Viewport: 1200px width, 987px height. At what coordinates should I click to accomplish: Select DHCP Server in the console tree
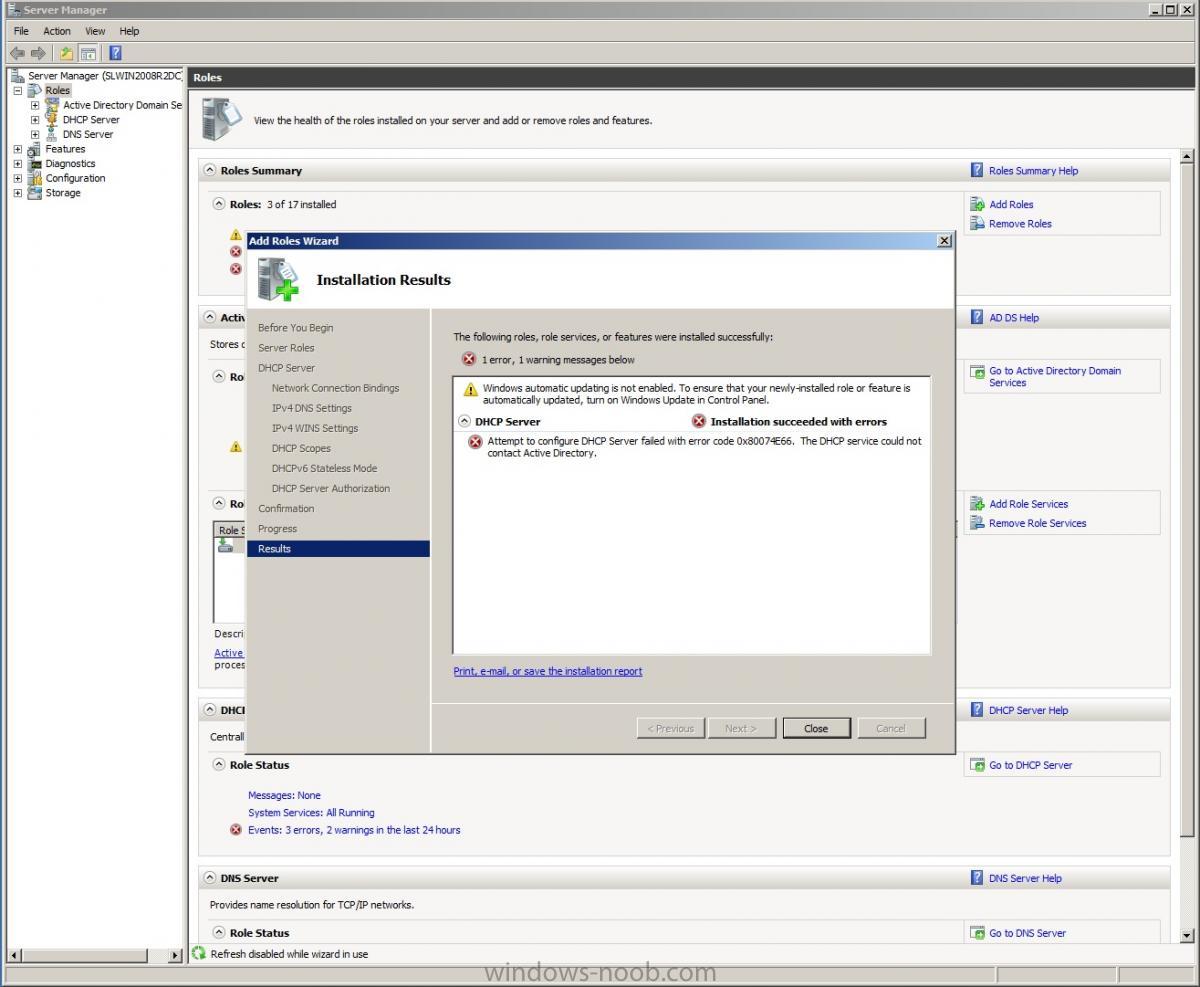pyautogui.click(x=91, y=120)
